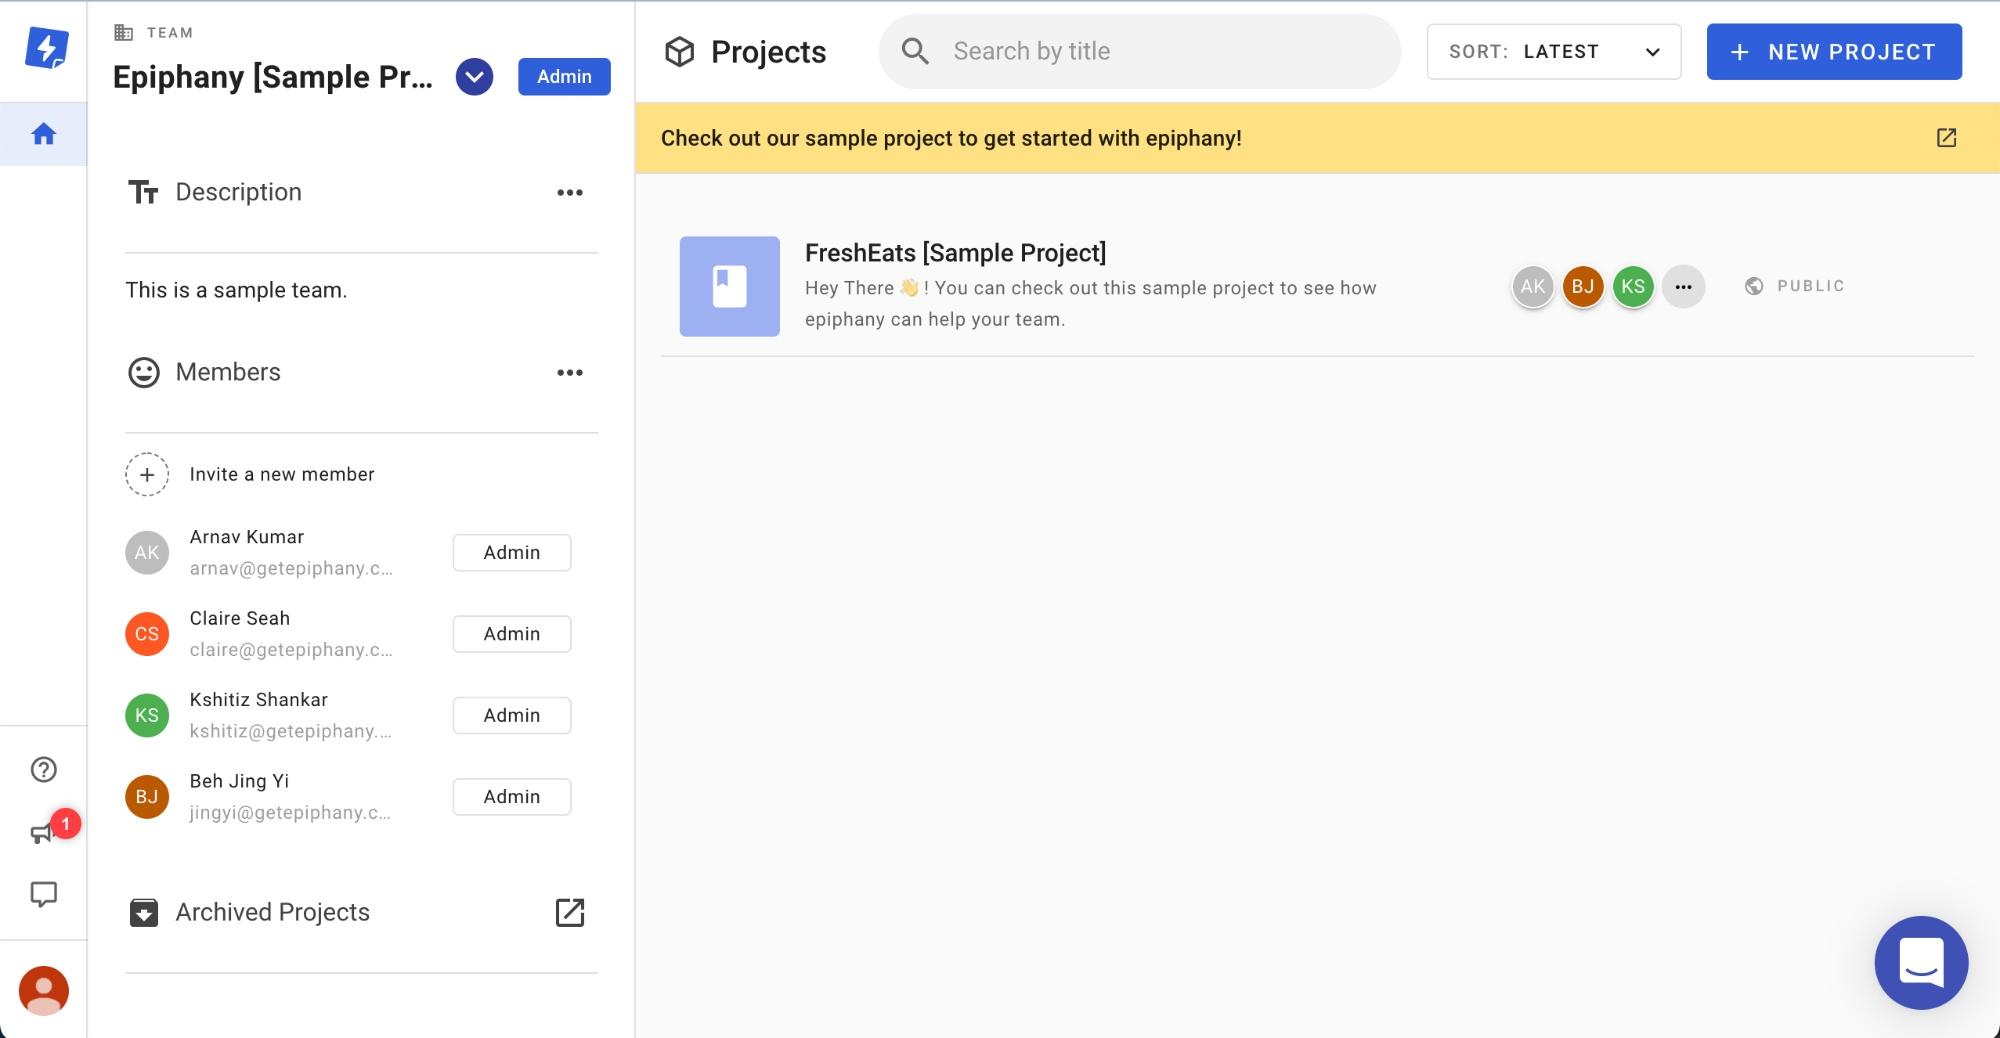Open the FreshEats sample project thumbnail

pyautogui.click(x=730, y=286)
